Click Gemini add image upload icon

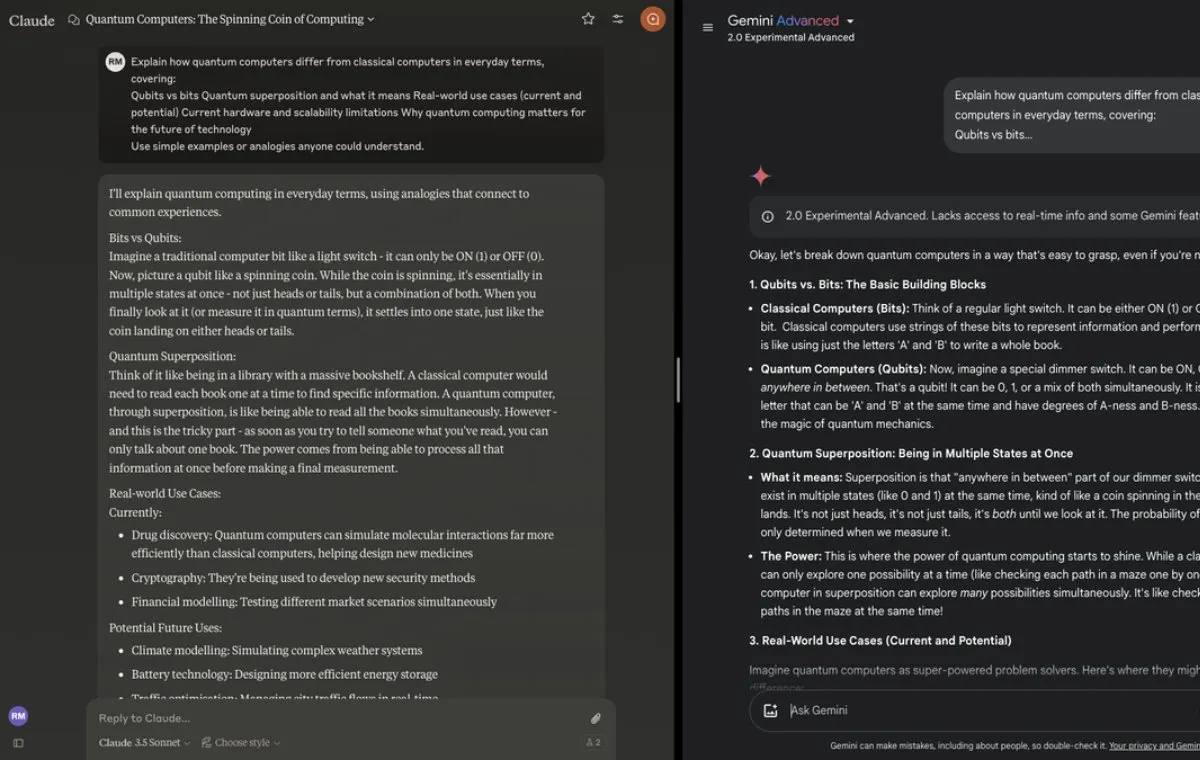pos(770,710)
